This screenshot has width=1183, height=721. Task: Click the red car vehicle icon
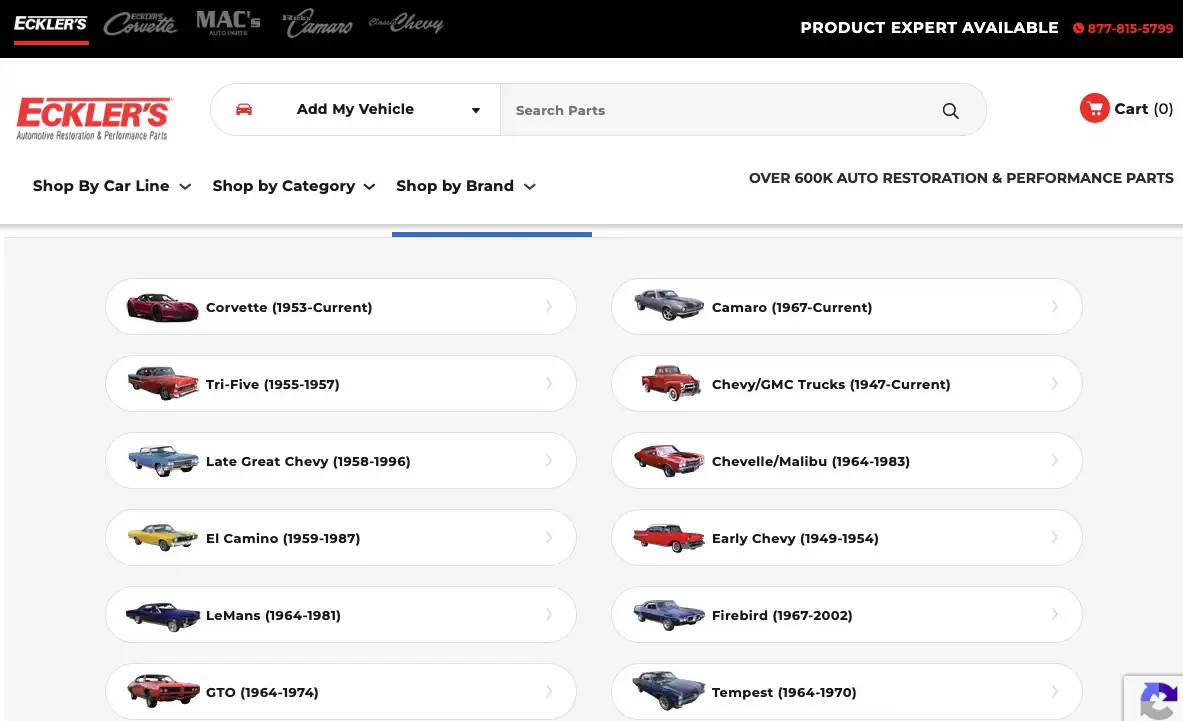[244, 109]
